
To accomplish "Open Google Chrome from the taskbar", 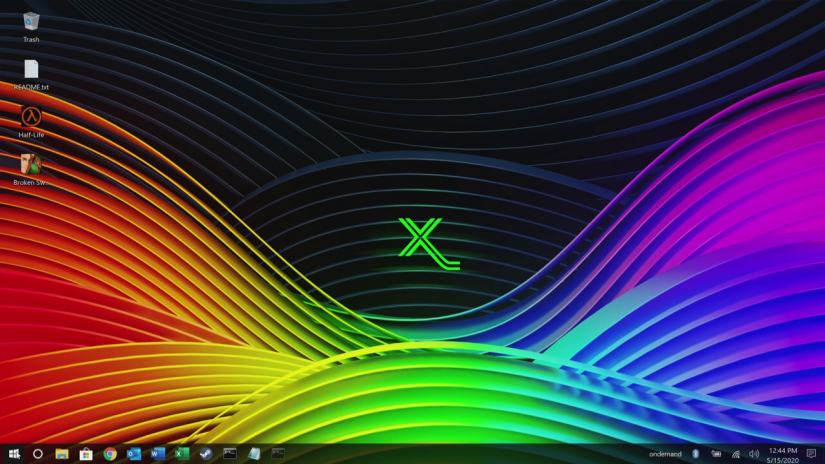I will coord(110,453).
